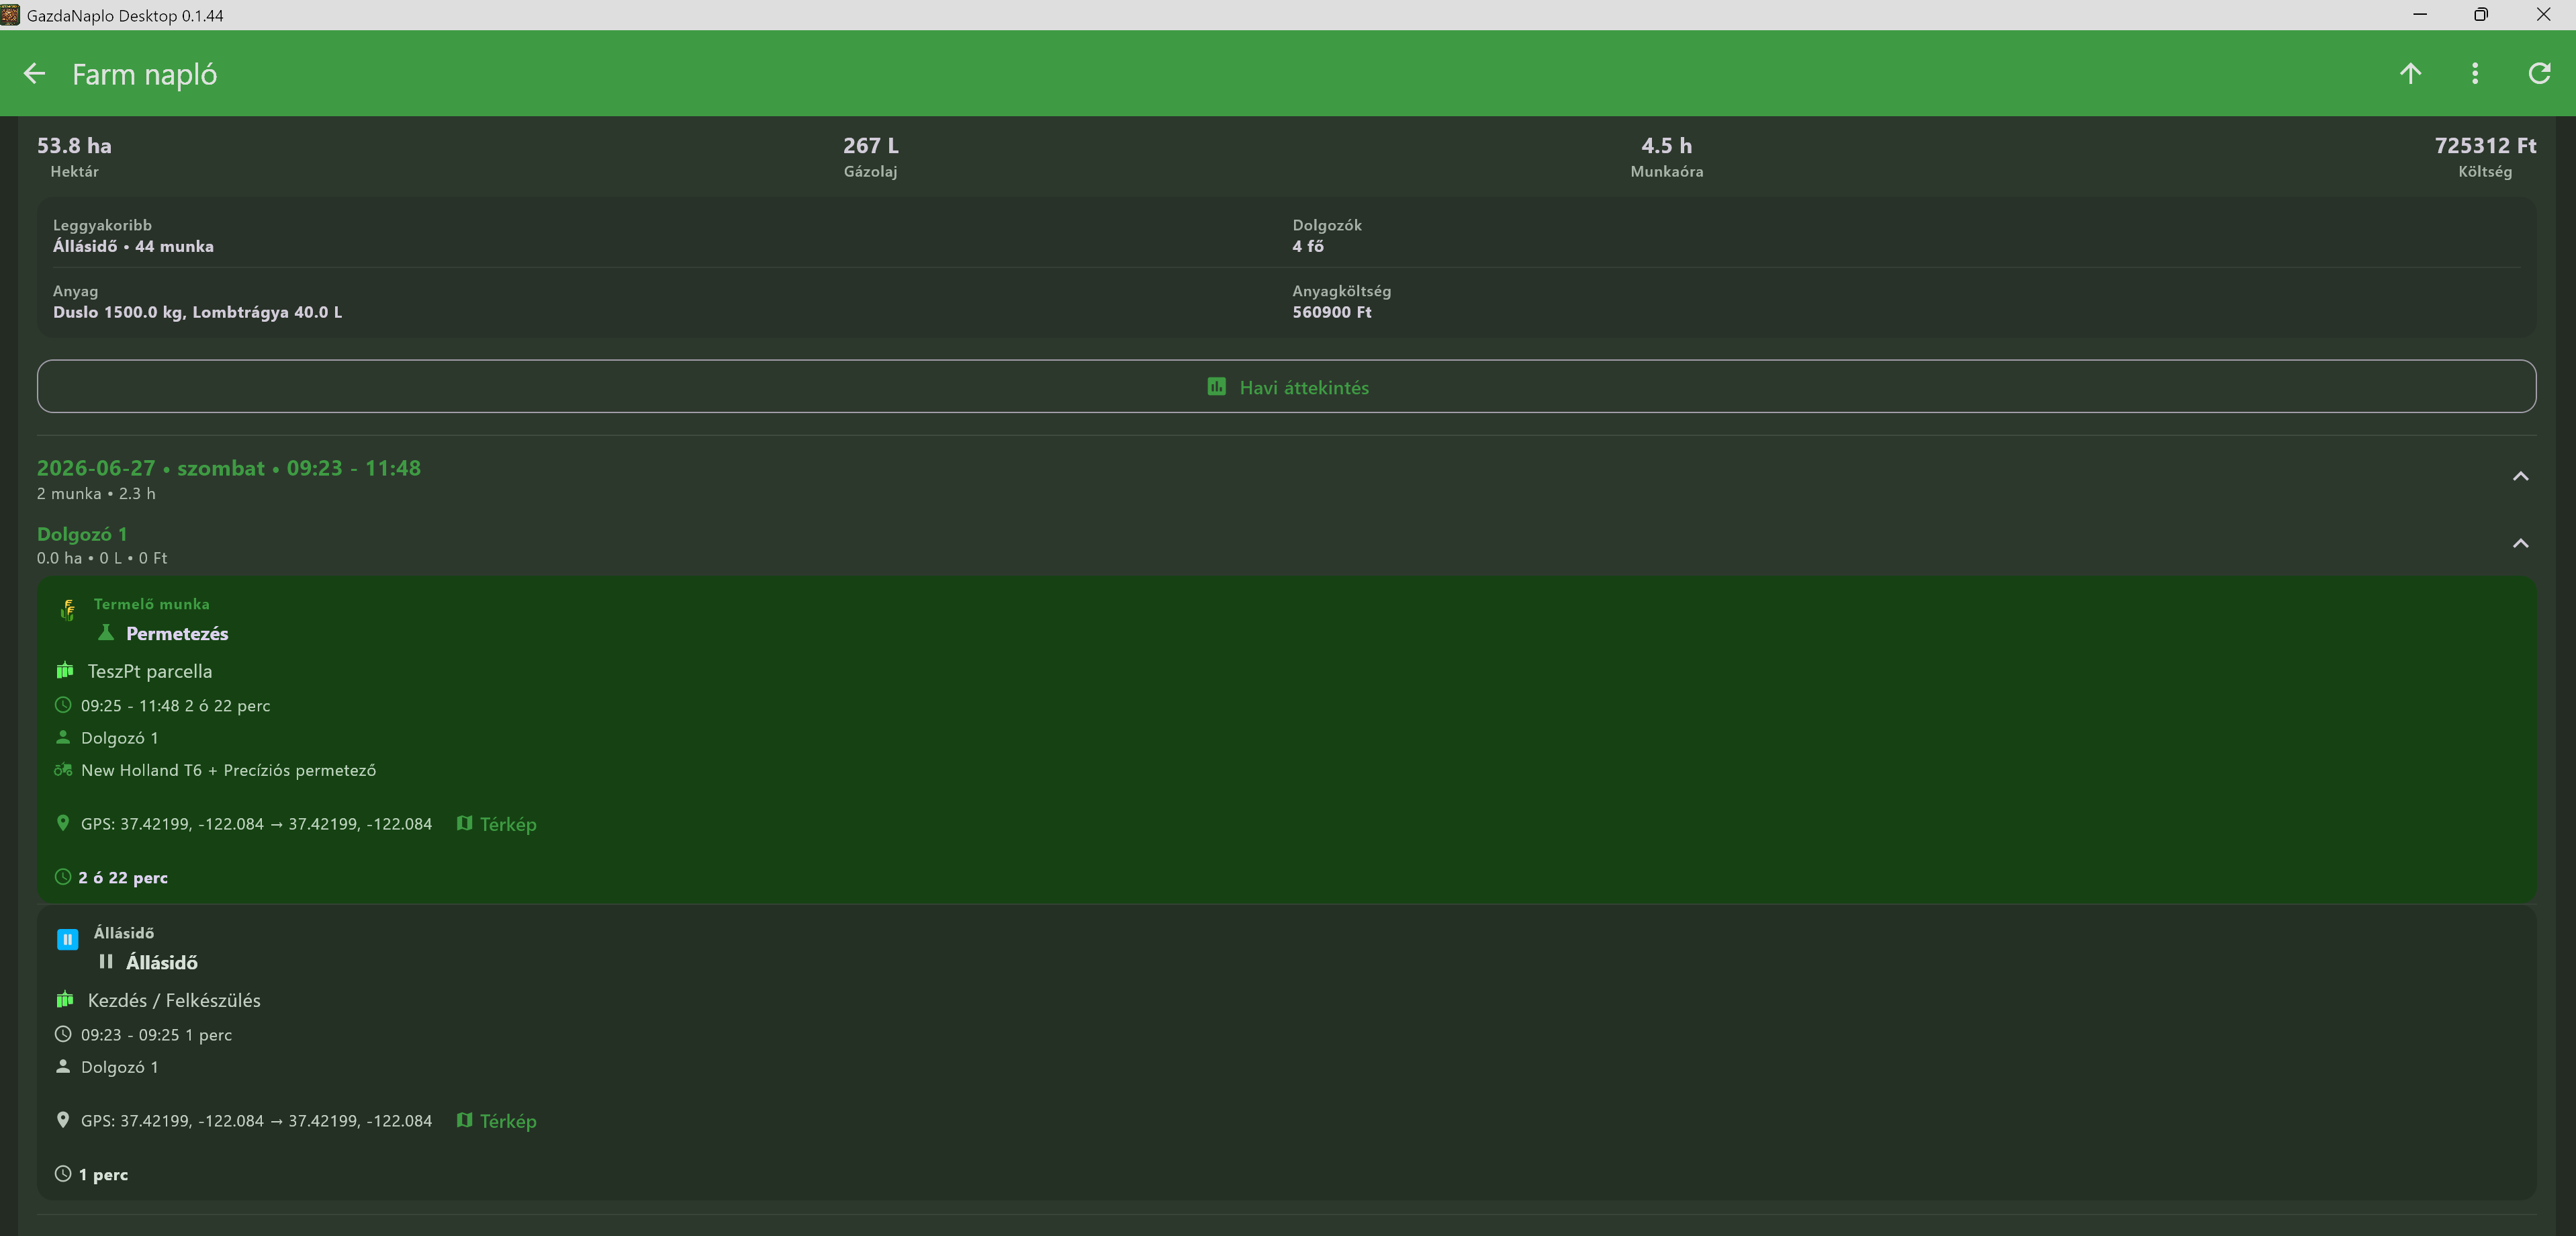Click the 2 munka • 2.3 h summary

click(x=96, y=493)
